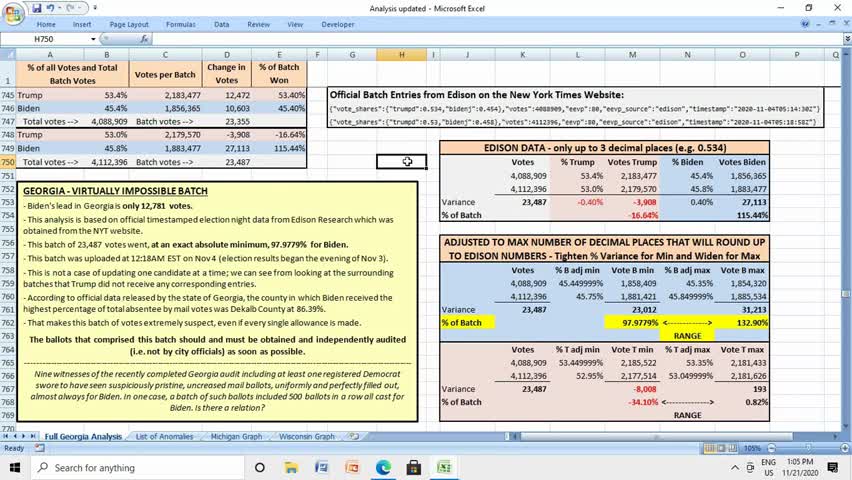Switch to the Page Layout tab
This screenshot has width=852, height=480.
click(129, 24)
